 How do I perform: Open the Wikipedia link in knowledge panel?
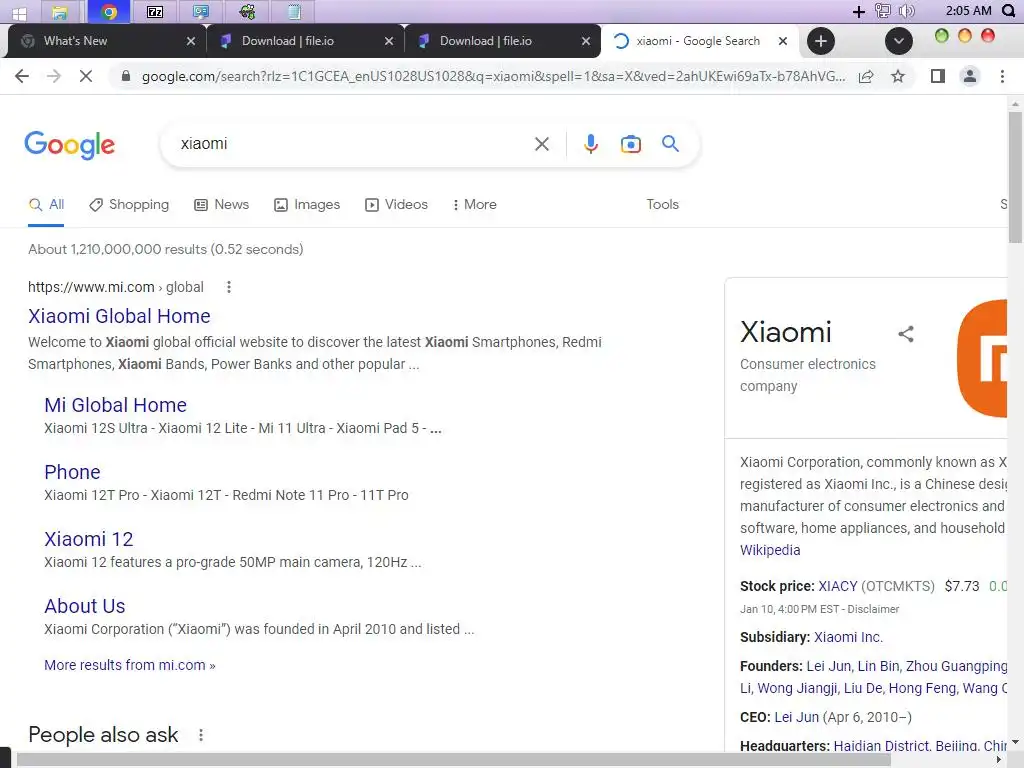coord(770,550)
